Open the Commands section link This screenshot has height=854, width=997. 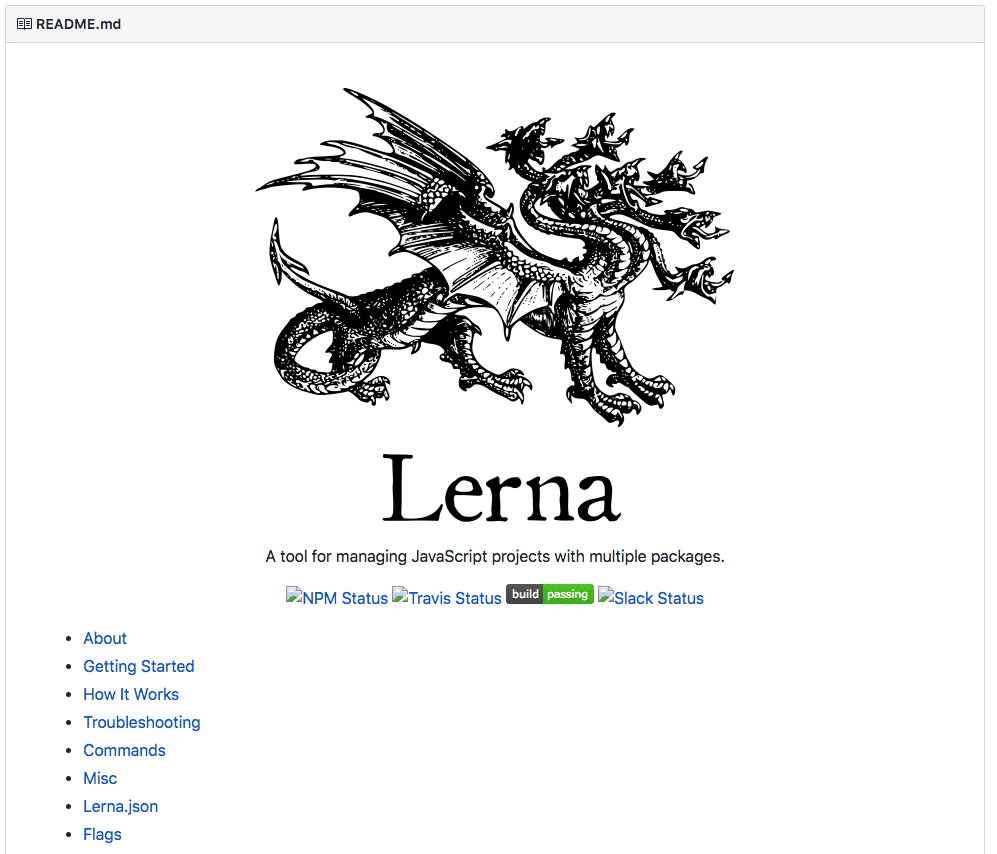(x=124, y=750)
